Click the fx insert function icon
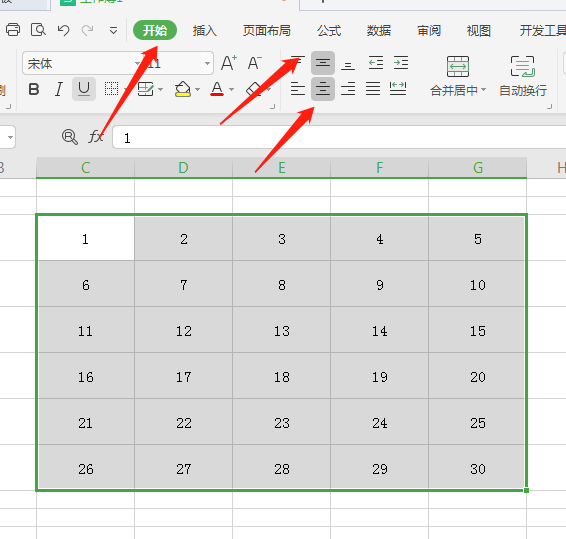This screenshot has width=566, height=539. 95,137
